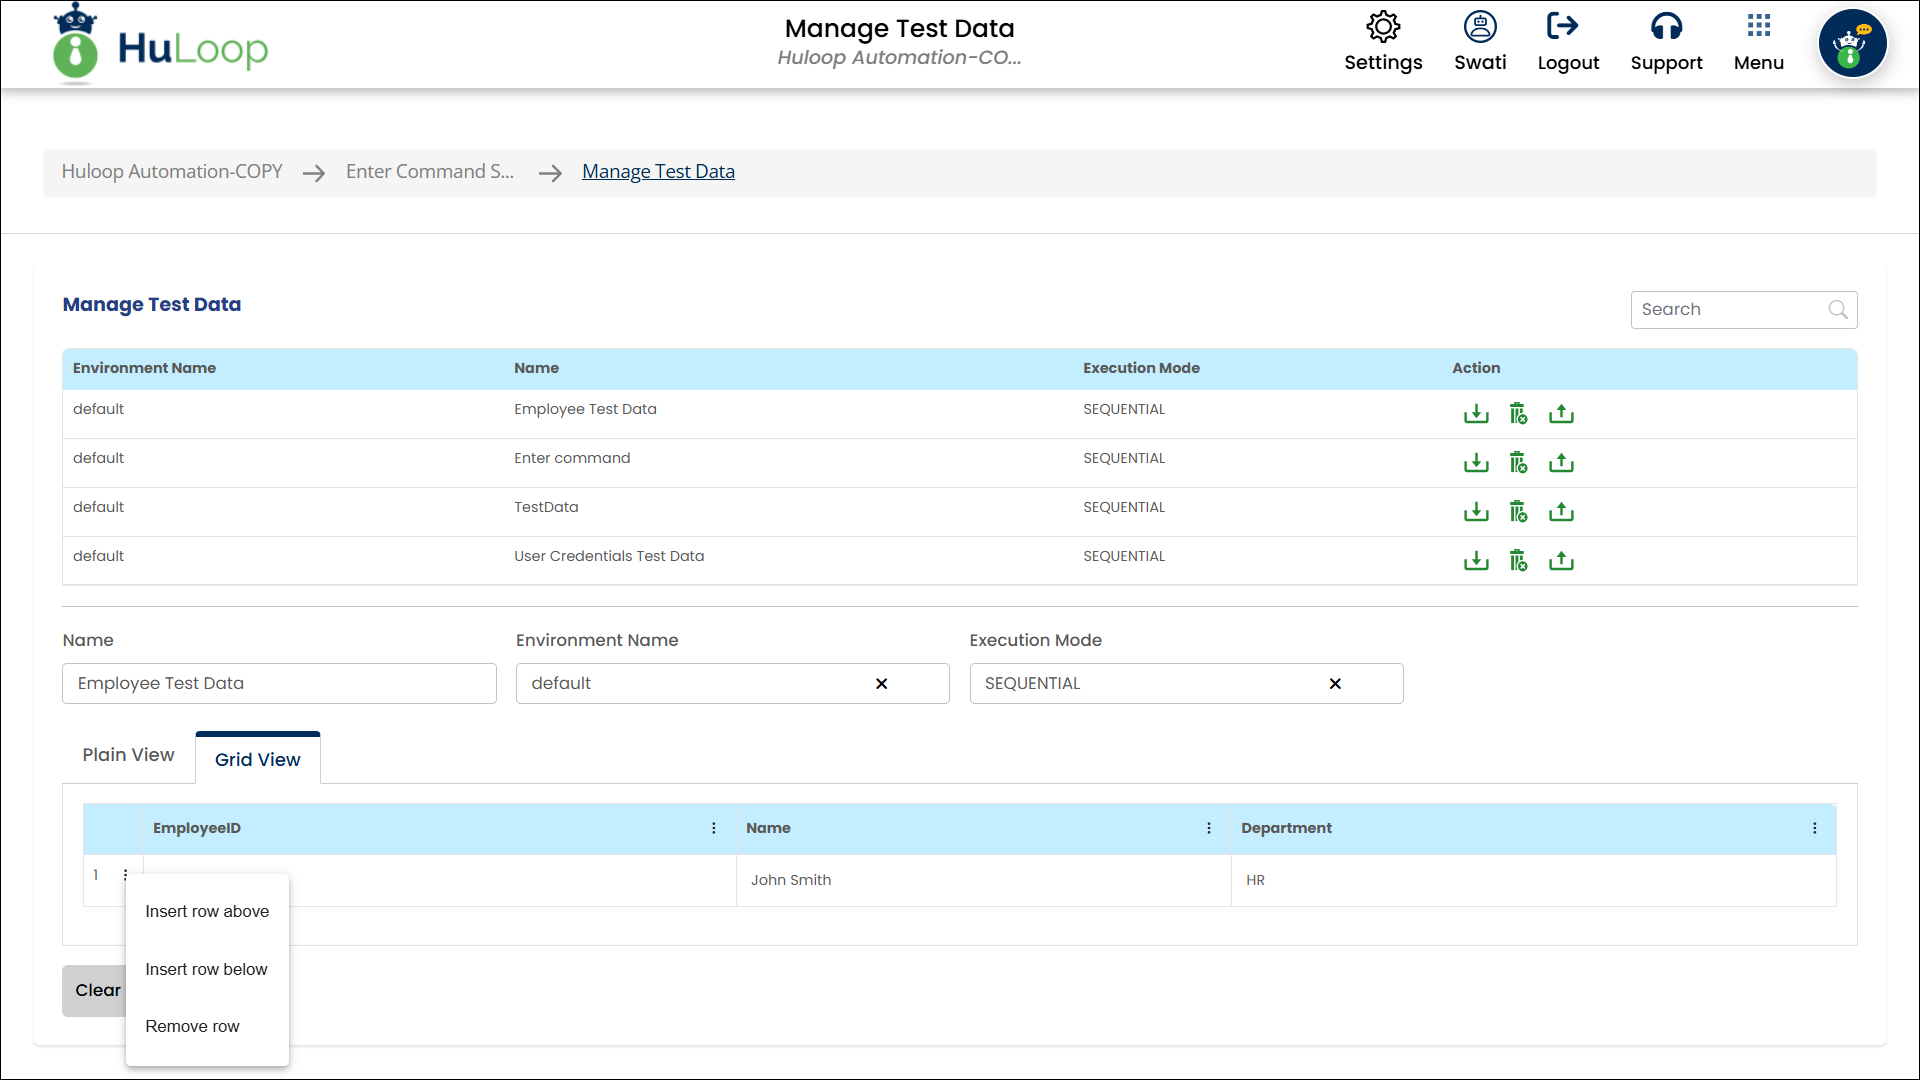Open Name column options menu

pyautogui.click(x=1209, y=828)
